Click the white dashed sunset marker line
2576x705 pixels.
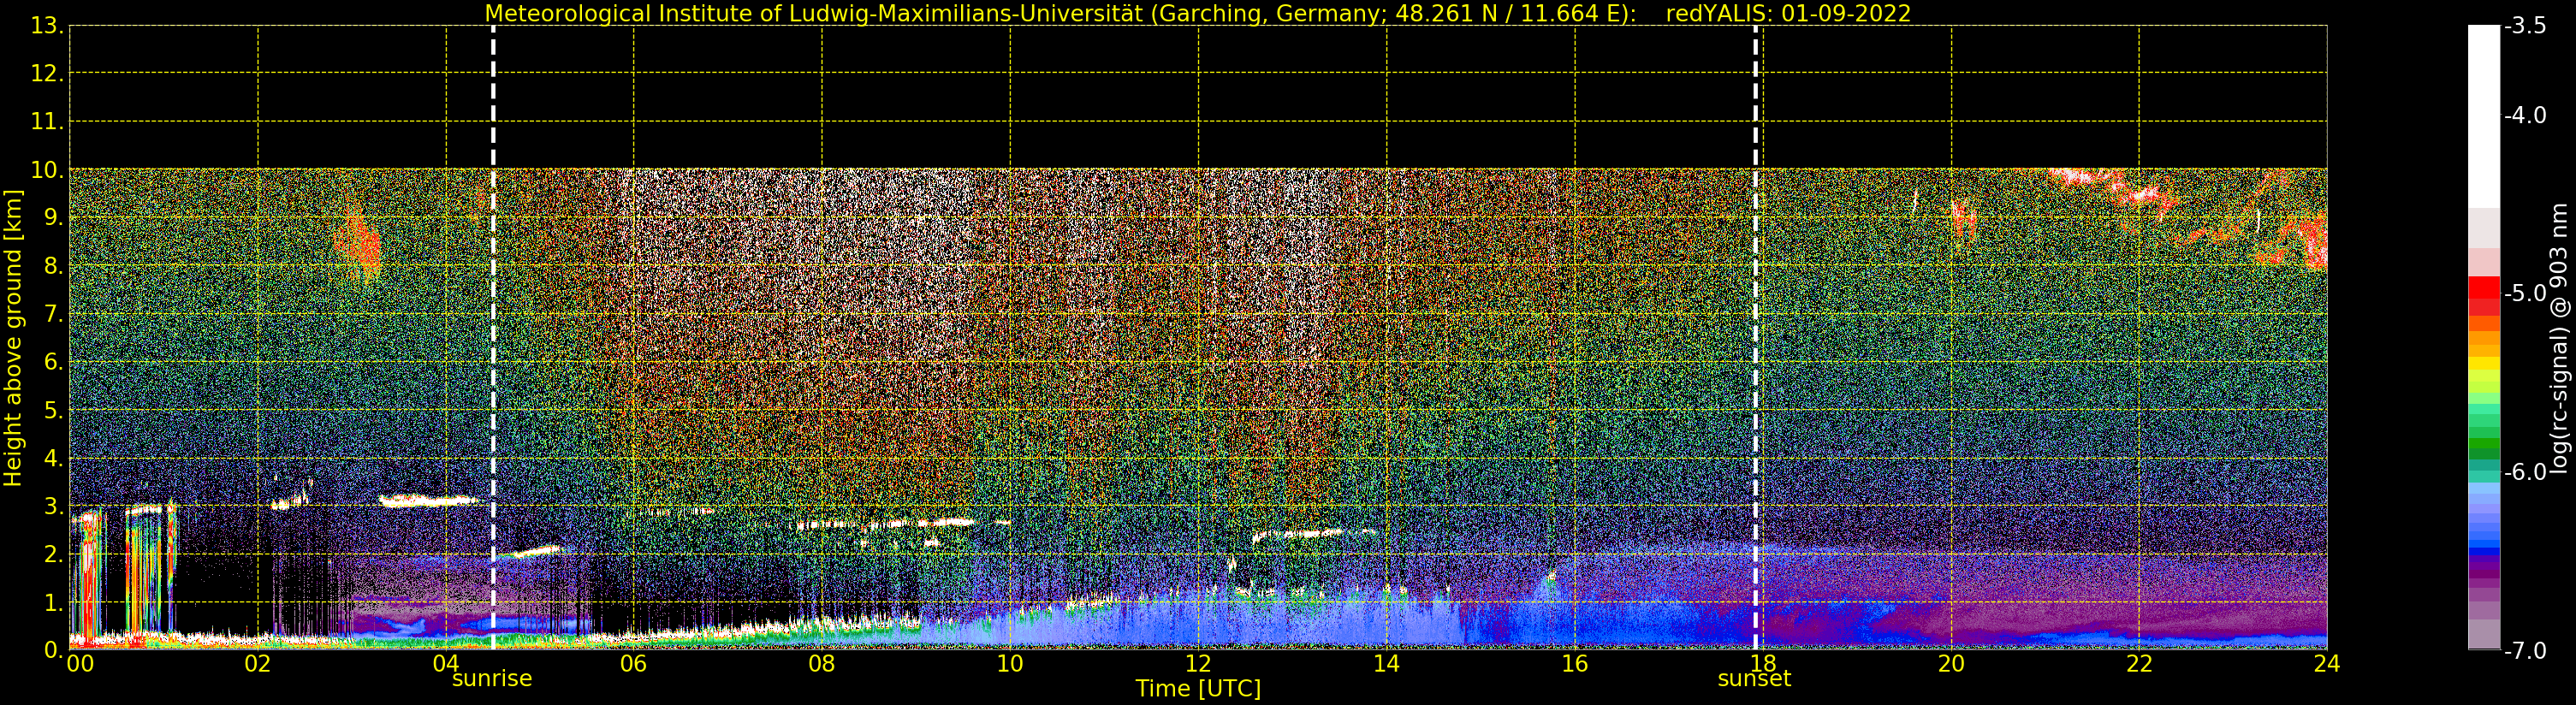click(1755, 337)
